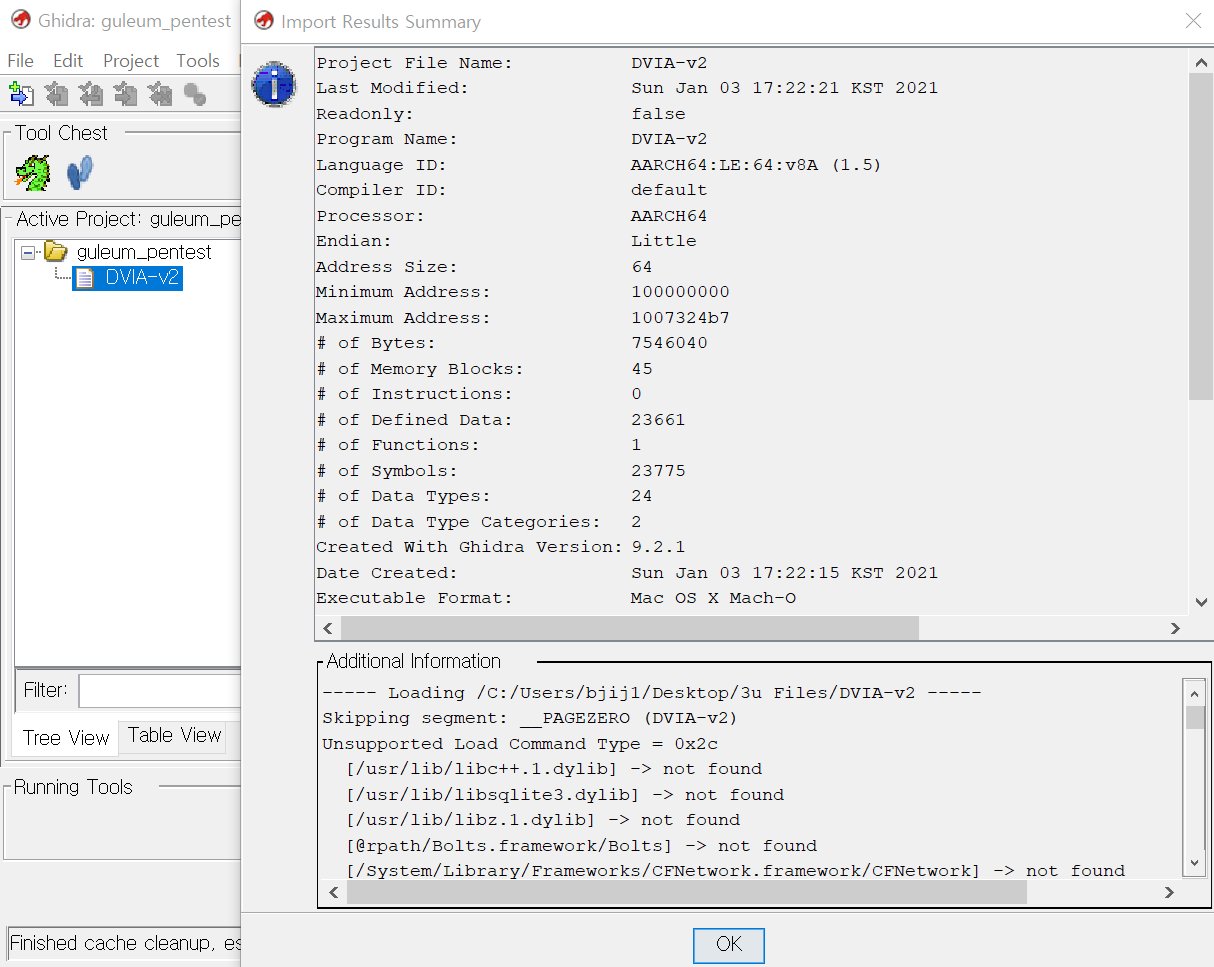1214x967 pixels.
Task: Click the grayed Check In toolbar icon
Action: [125, 94]
